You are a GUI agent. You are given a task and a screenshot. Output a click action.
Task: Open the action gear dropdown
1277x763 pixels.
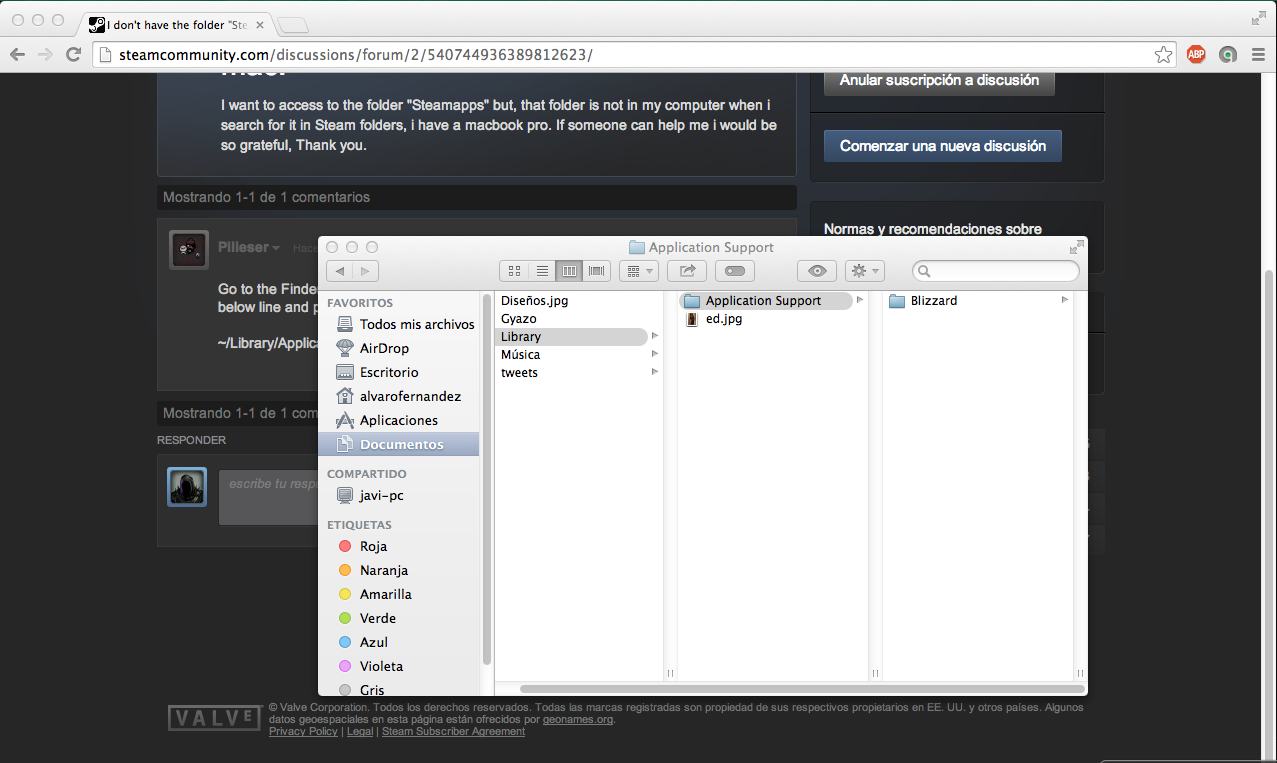tap(862, 270)
